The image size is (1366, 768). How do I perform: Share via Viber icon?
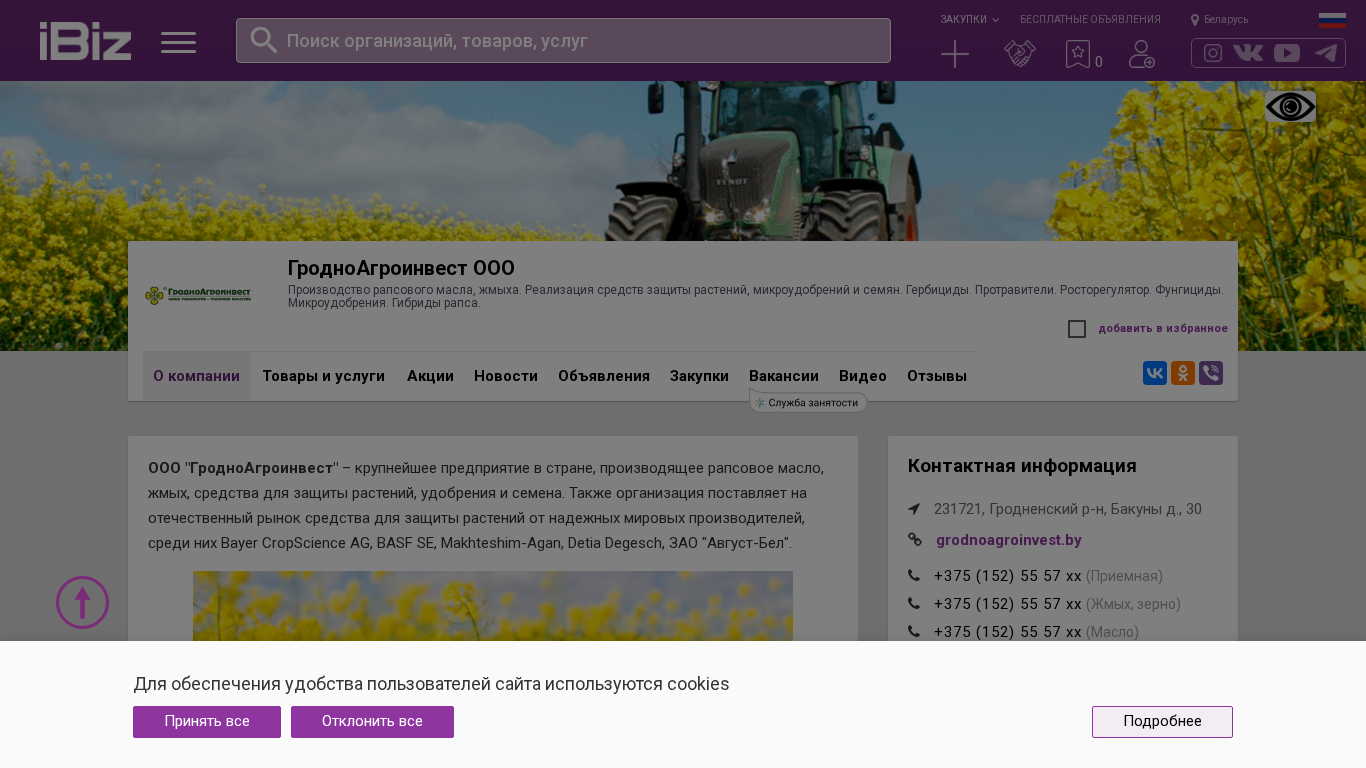pos(1211,373)
